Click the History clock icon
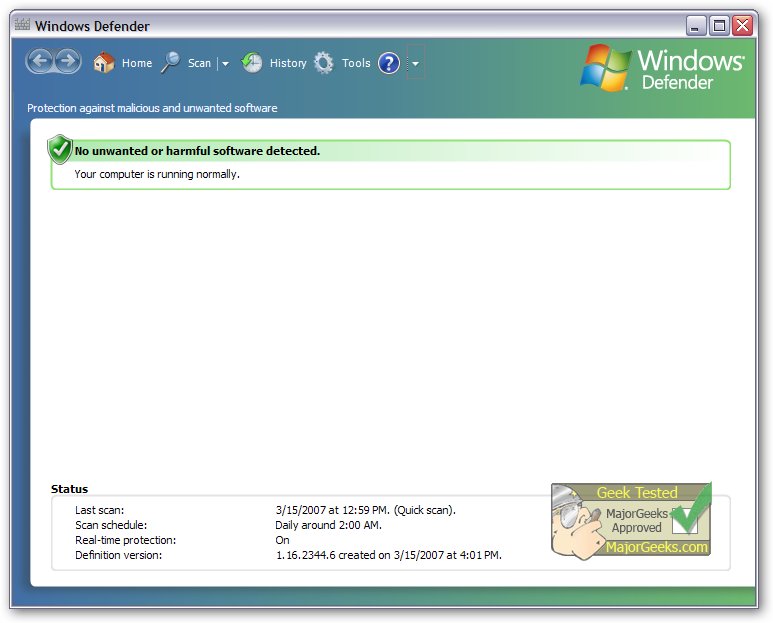Image resolution: width=773 pixels, height=623 pixels. (252, 63)
